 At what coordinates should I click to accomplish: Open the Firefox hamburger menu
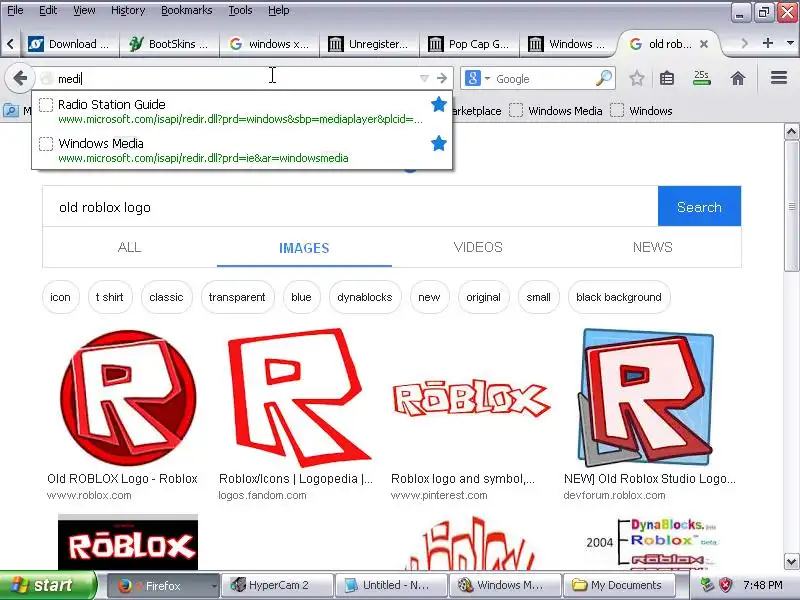point(779,78)
